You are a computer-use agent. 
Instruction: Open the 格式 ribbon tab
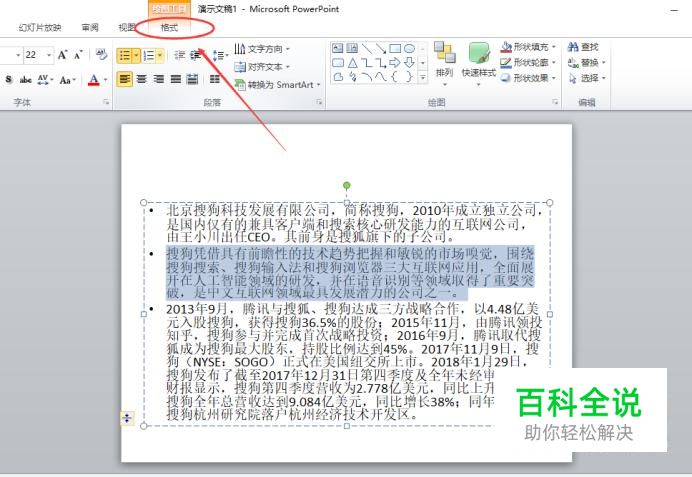click(x=169, y=28)
